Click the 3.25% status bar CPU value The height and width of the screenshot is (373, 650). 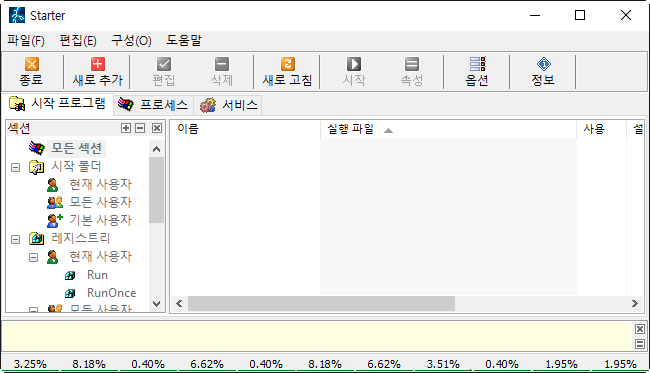[x=30, y=364]
